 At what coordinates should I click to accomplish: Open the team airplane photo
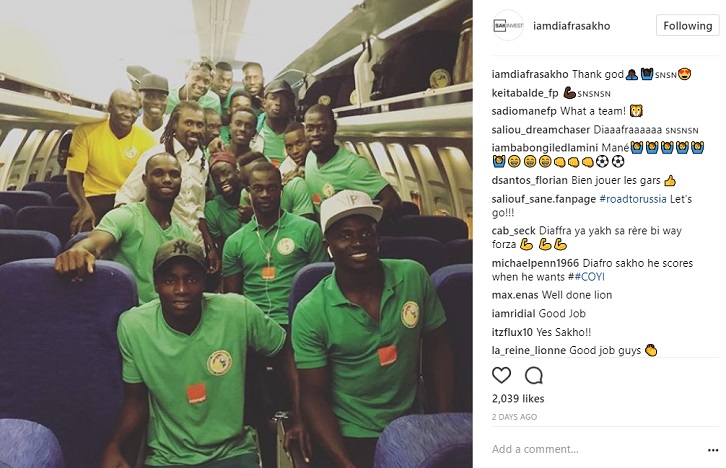(x=236, y=234)
